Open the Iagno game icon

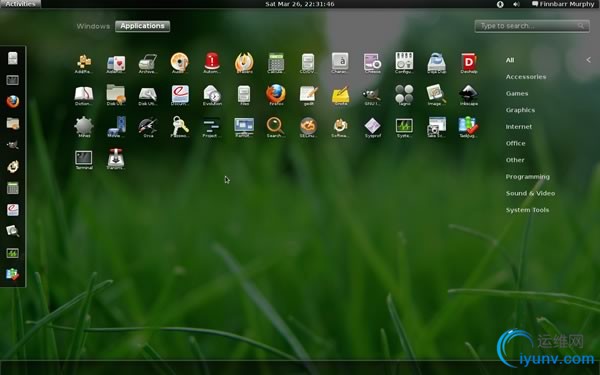(404, 95)
